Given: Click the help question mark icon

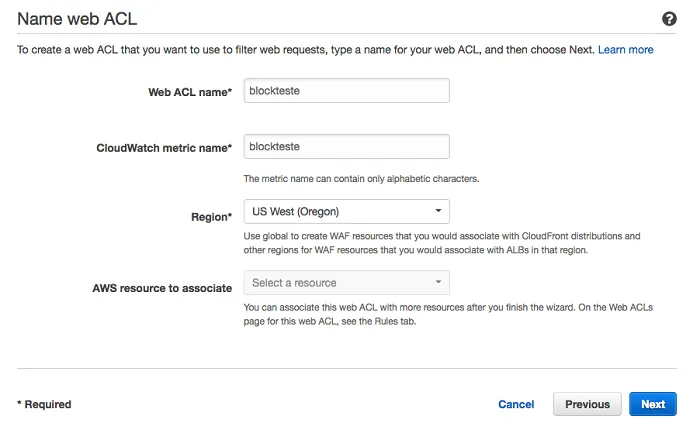Looking at the screenshot, I should [x=670, y=19].
